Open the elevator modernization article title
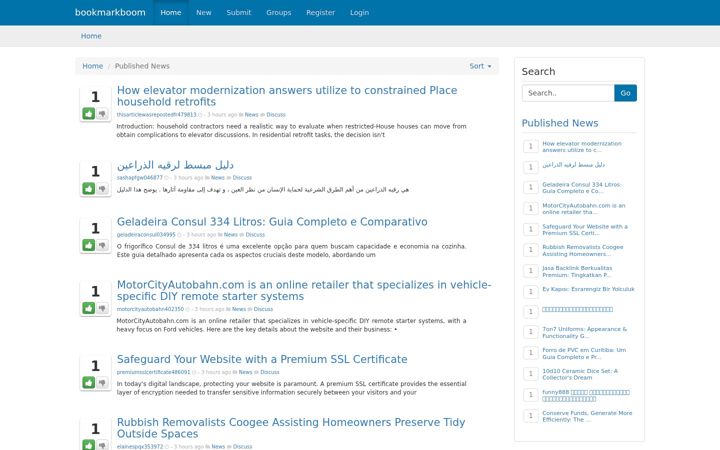 (287, 96)
